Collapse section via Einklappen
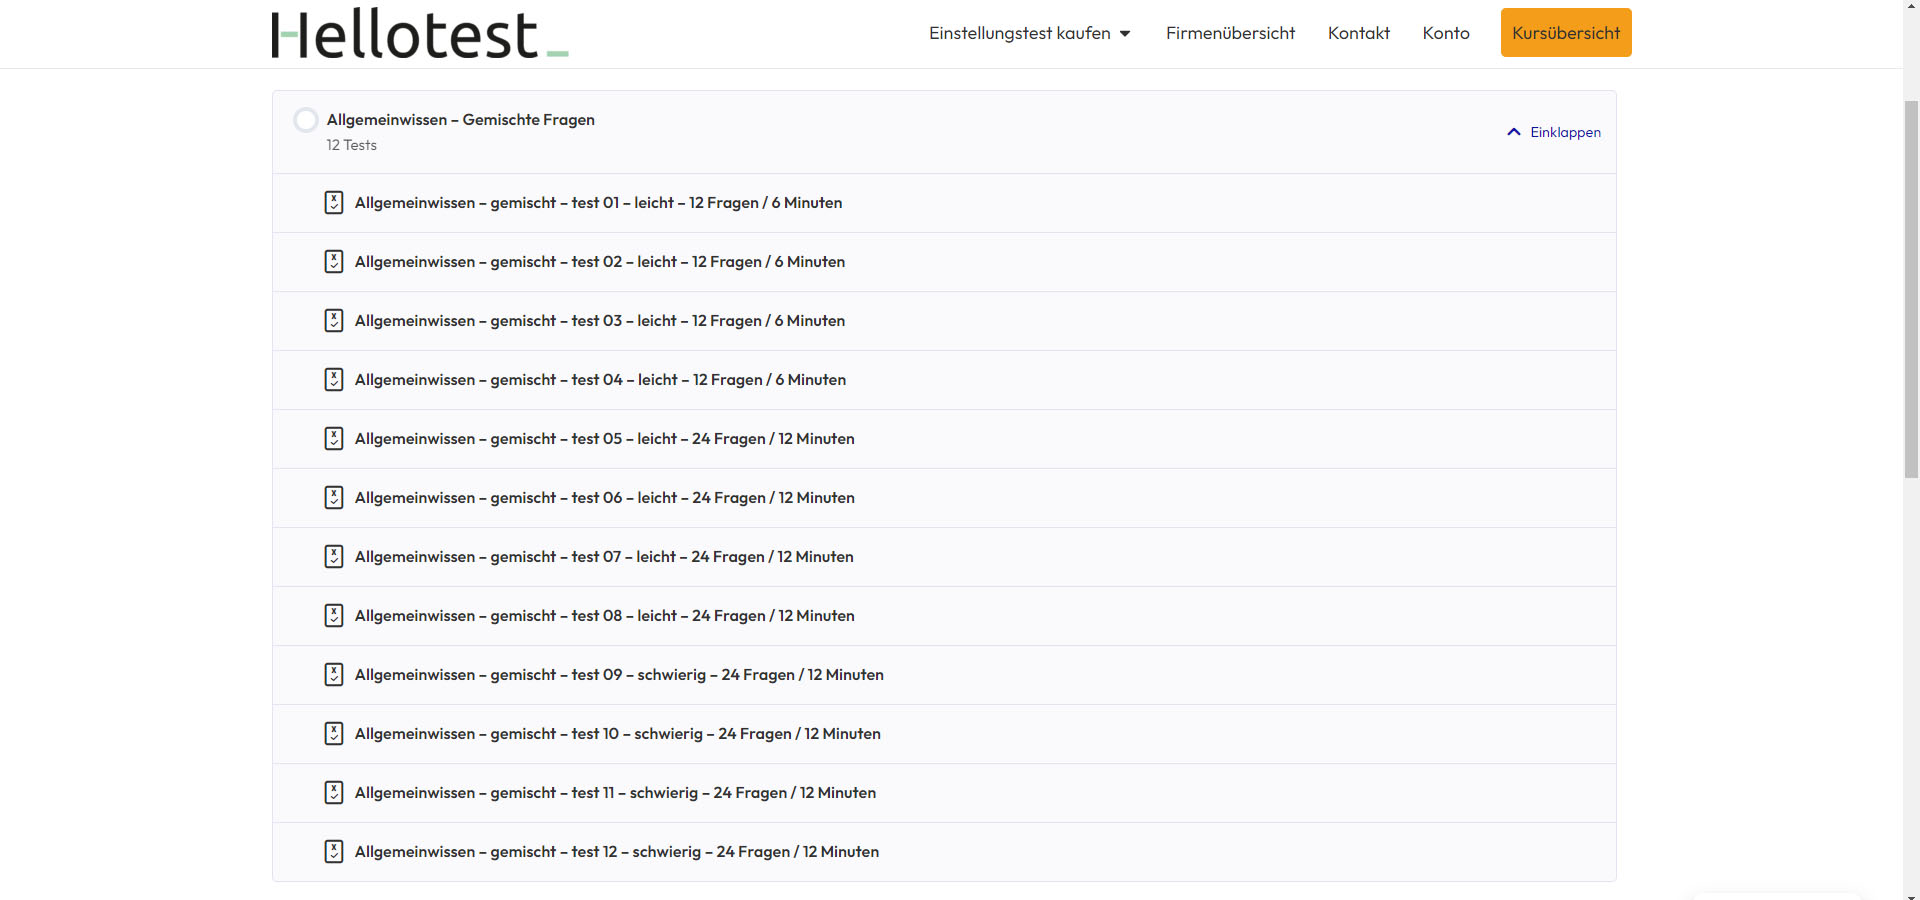 pos(1554,132)
